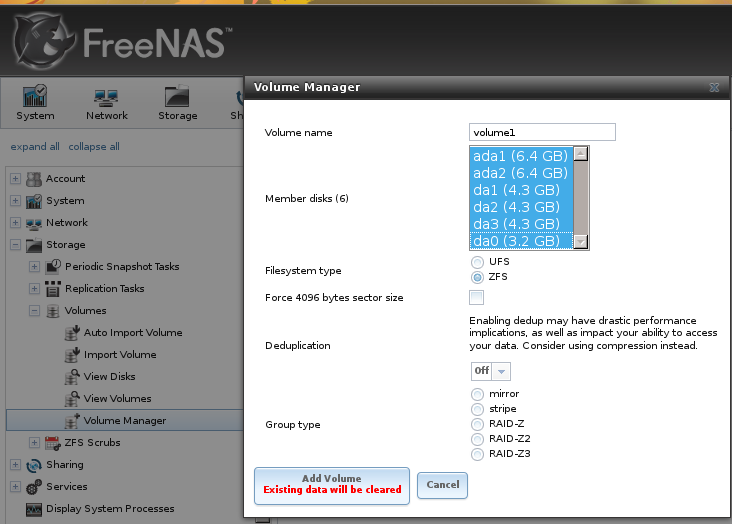
Task: Select disk ada2 (6.4 GB)
Action: tap(521, 173)
